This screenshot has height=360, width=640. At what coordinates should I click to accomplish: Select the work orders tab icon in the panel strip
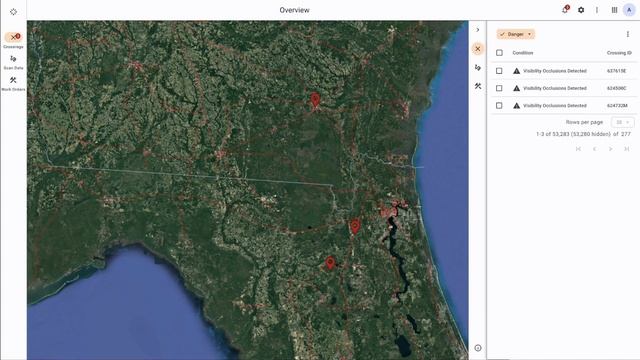(x=478, y=86)
